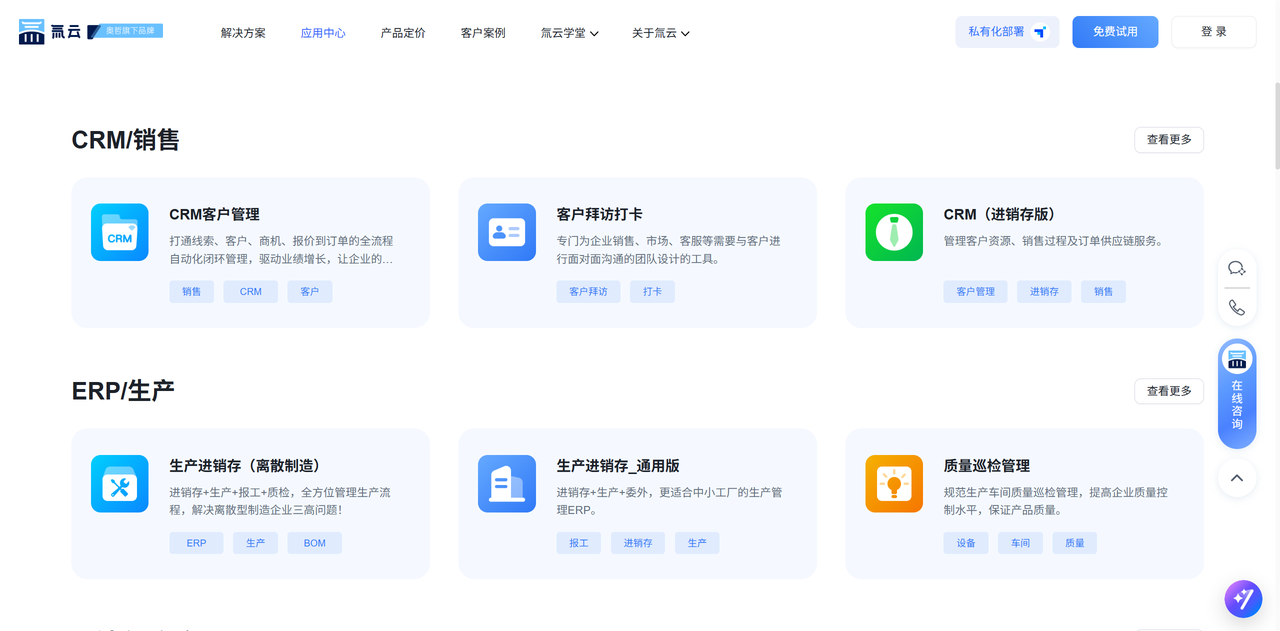The image size is (1280, 631).
Task: Click the phone contact icon
Action: [x=1237, y=307]
